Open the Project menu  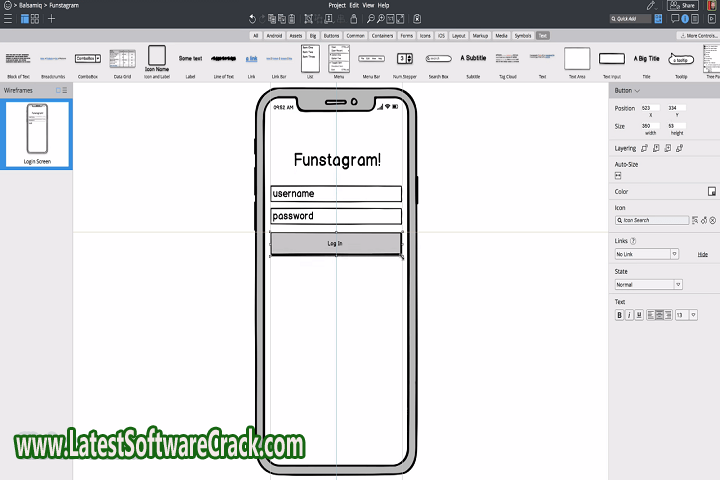tap(337, 5)
